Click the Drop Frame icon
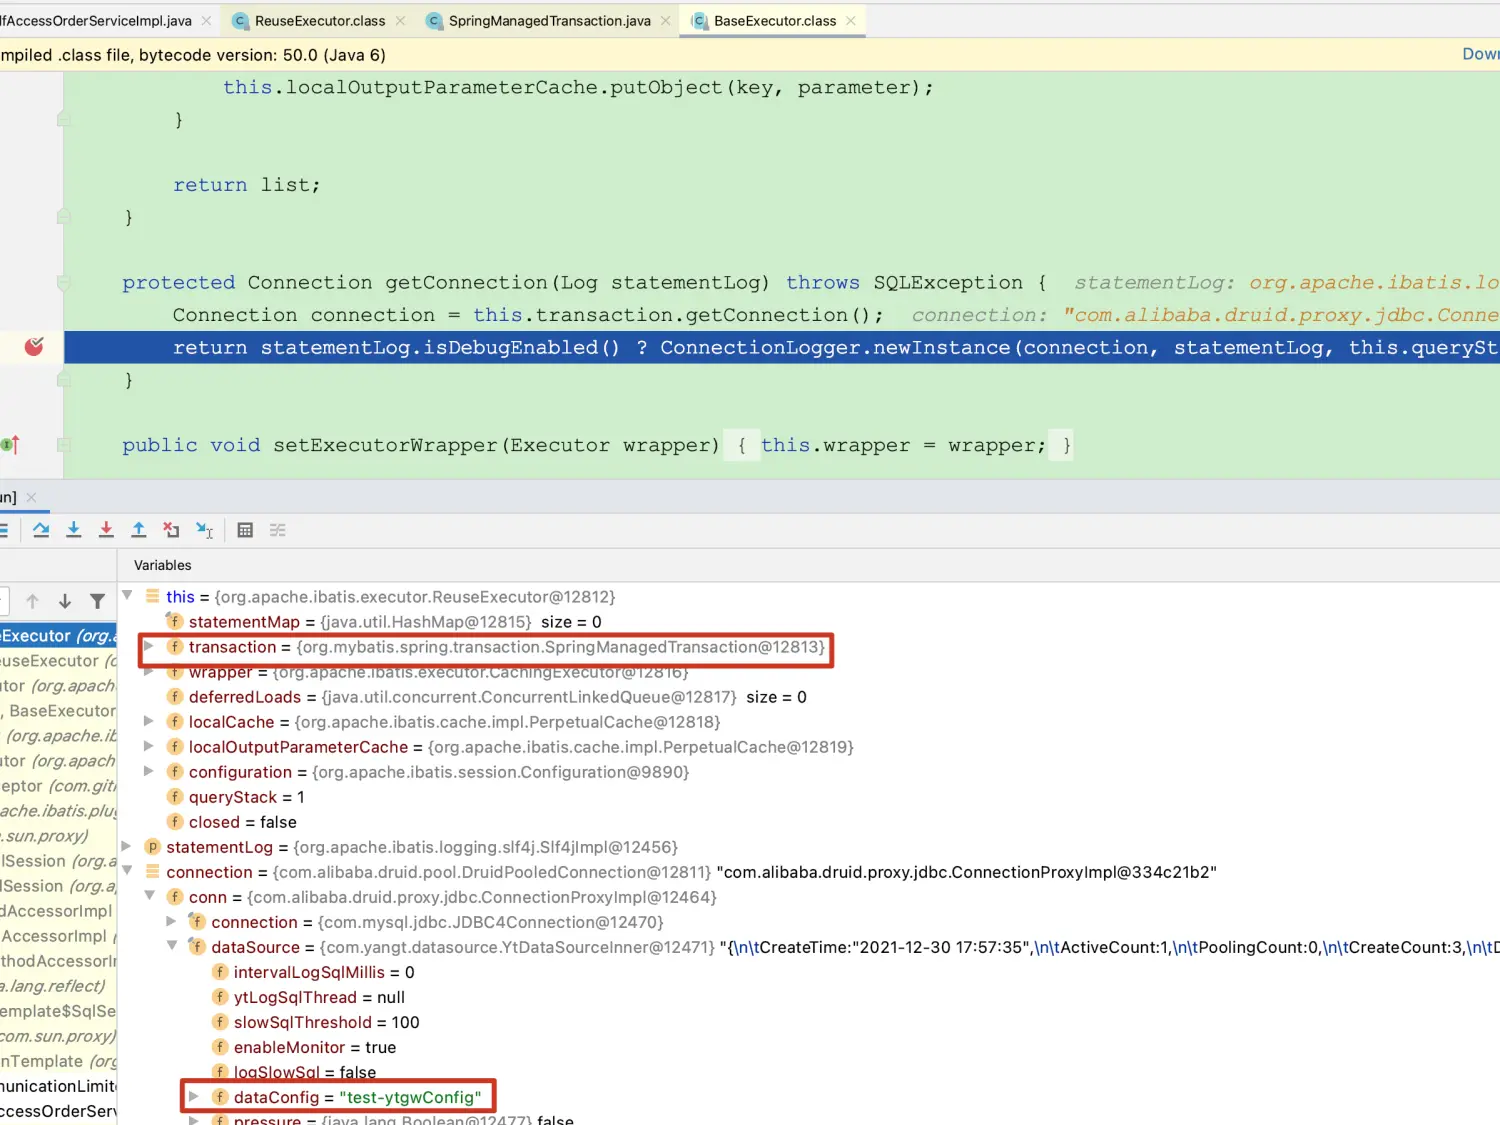This screenshot has height=1125, width=1500. pyautogui.click(x=172, y=530)
